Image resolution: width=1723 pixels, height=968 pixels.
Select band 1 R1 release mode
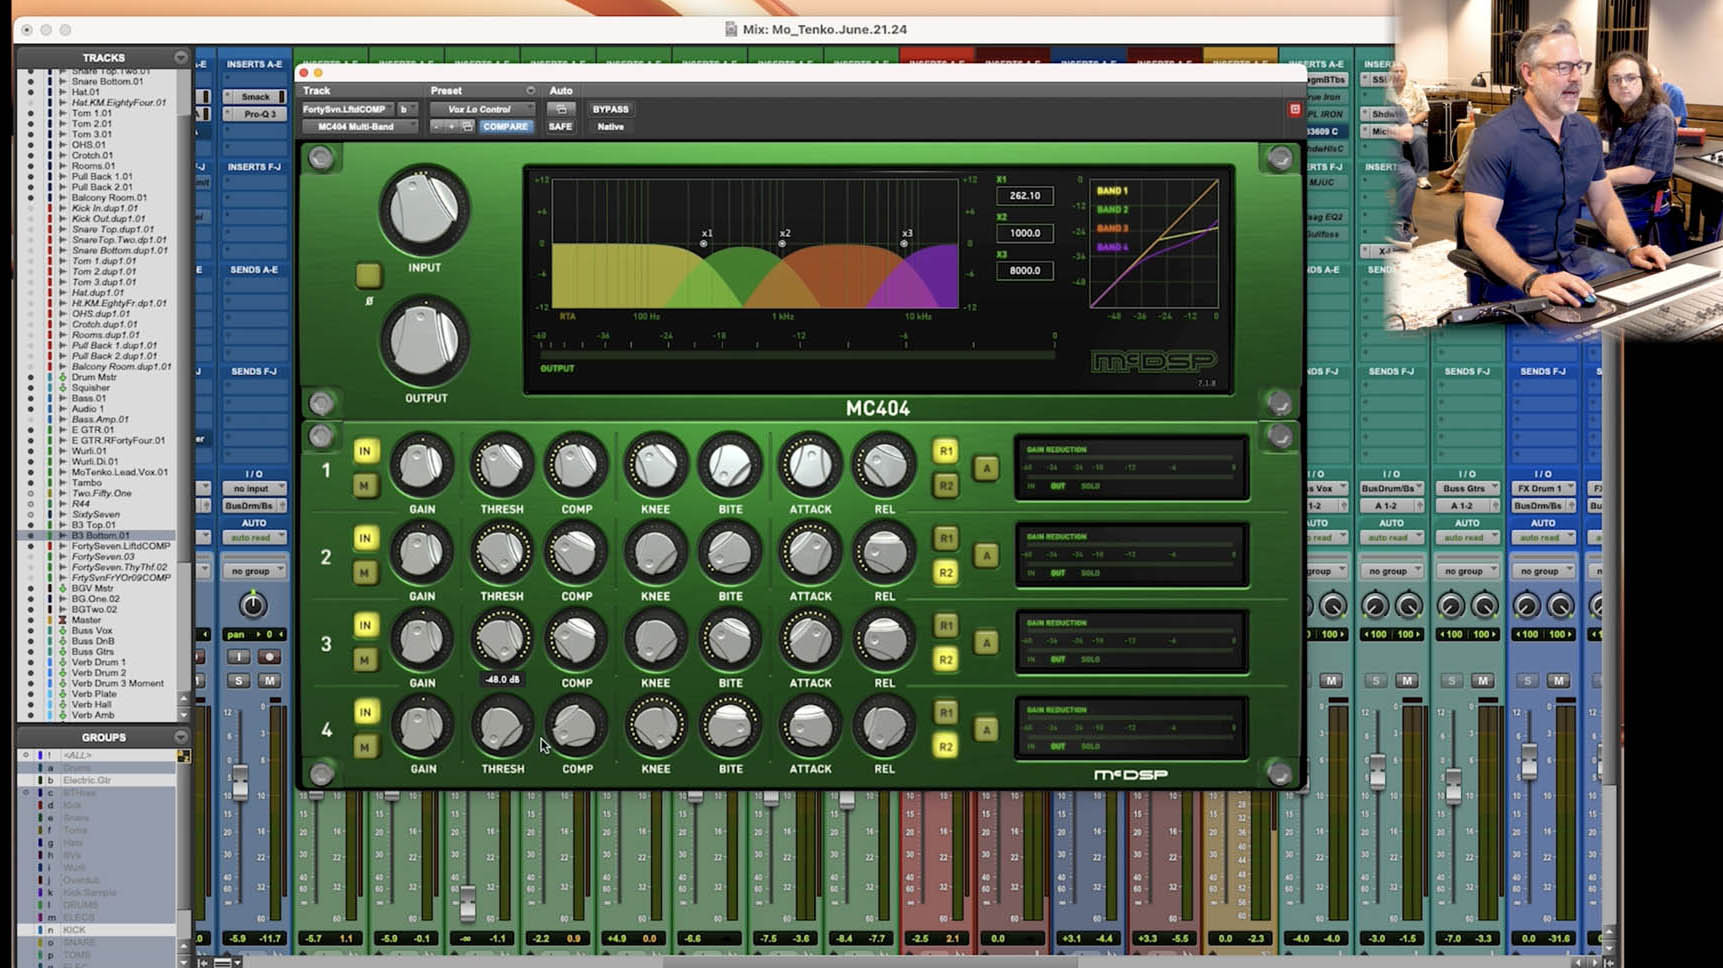945,451
